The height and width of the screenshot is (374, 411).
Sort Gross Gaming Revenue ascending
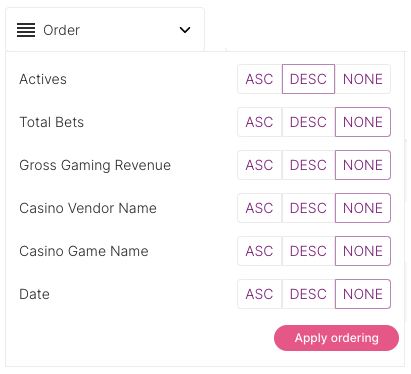pos(260,165)
